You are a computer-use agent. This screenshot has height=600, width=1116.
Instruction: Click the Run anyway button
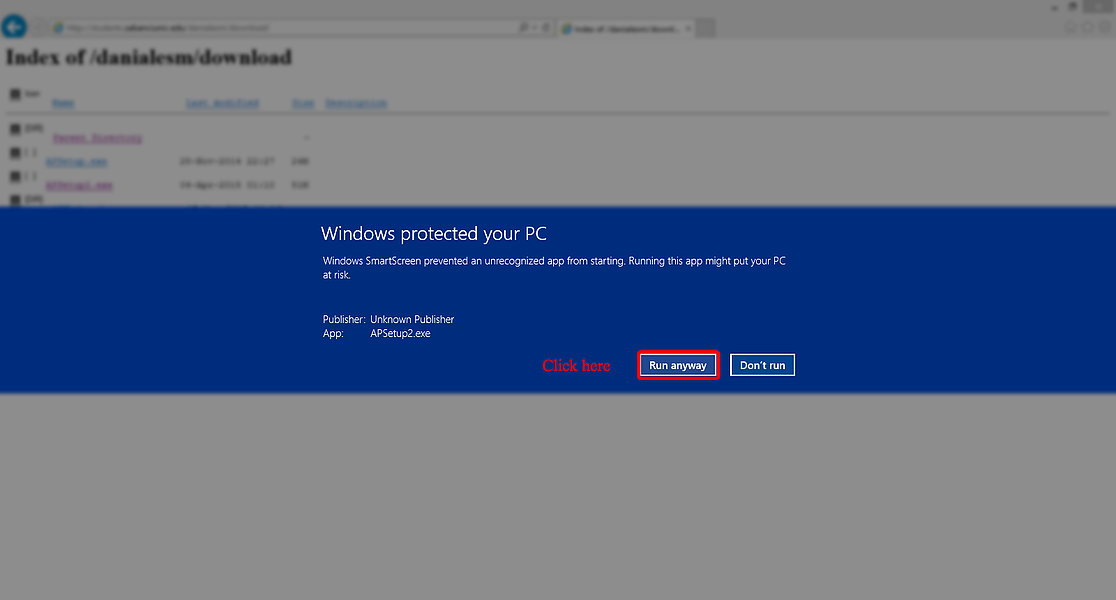tap(678, 365)
